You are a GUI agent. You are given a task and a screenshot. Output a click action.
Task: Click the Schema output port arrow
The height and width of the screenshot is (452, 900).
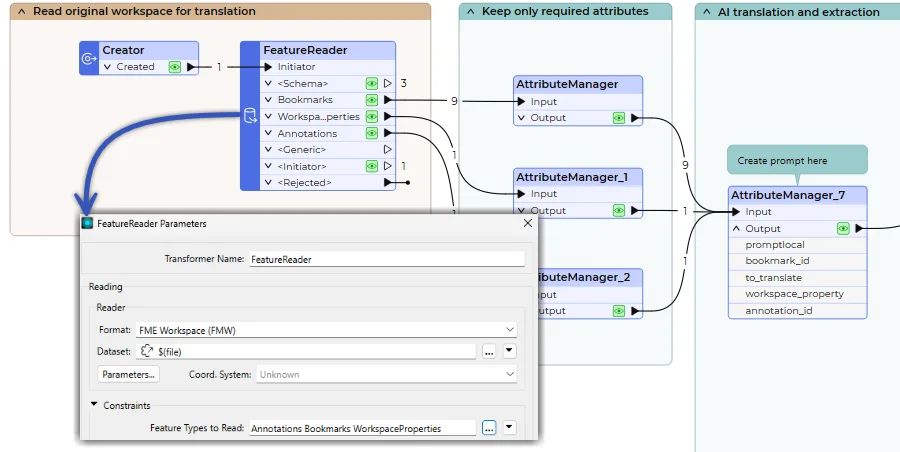388,84
